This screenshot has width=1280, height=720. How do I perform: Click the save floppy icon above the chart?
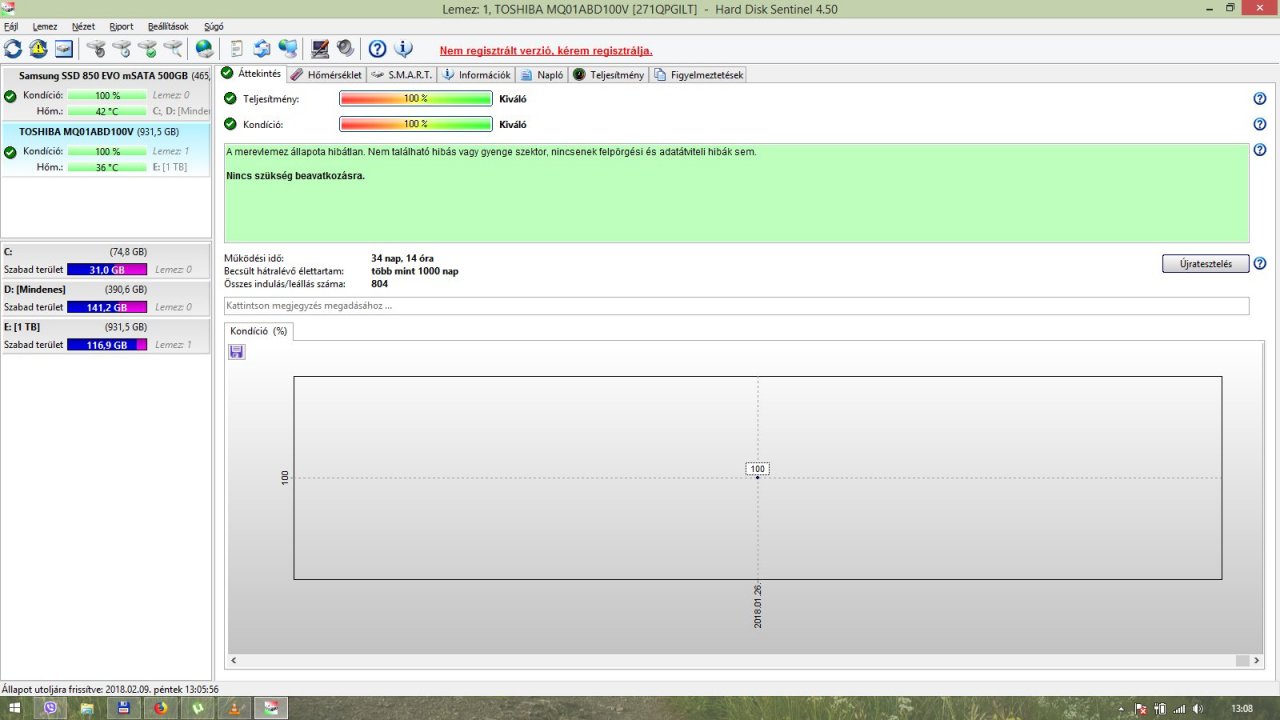pyautogui.click(x=237, y=352)
